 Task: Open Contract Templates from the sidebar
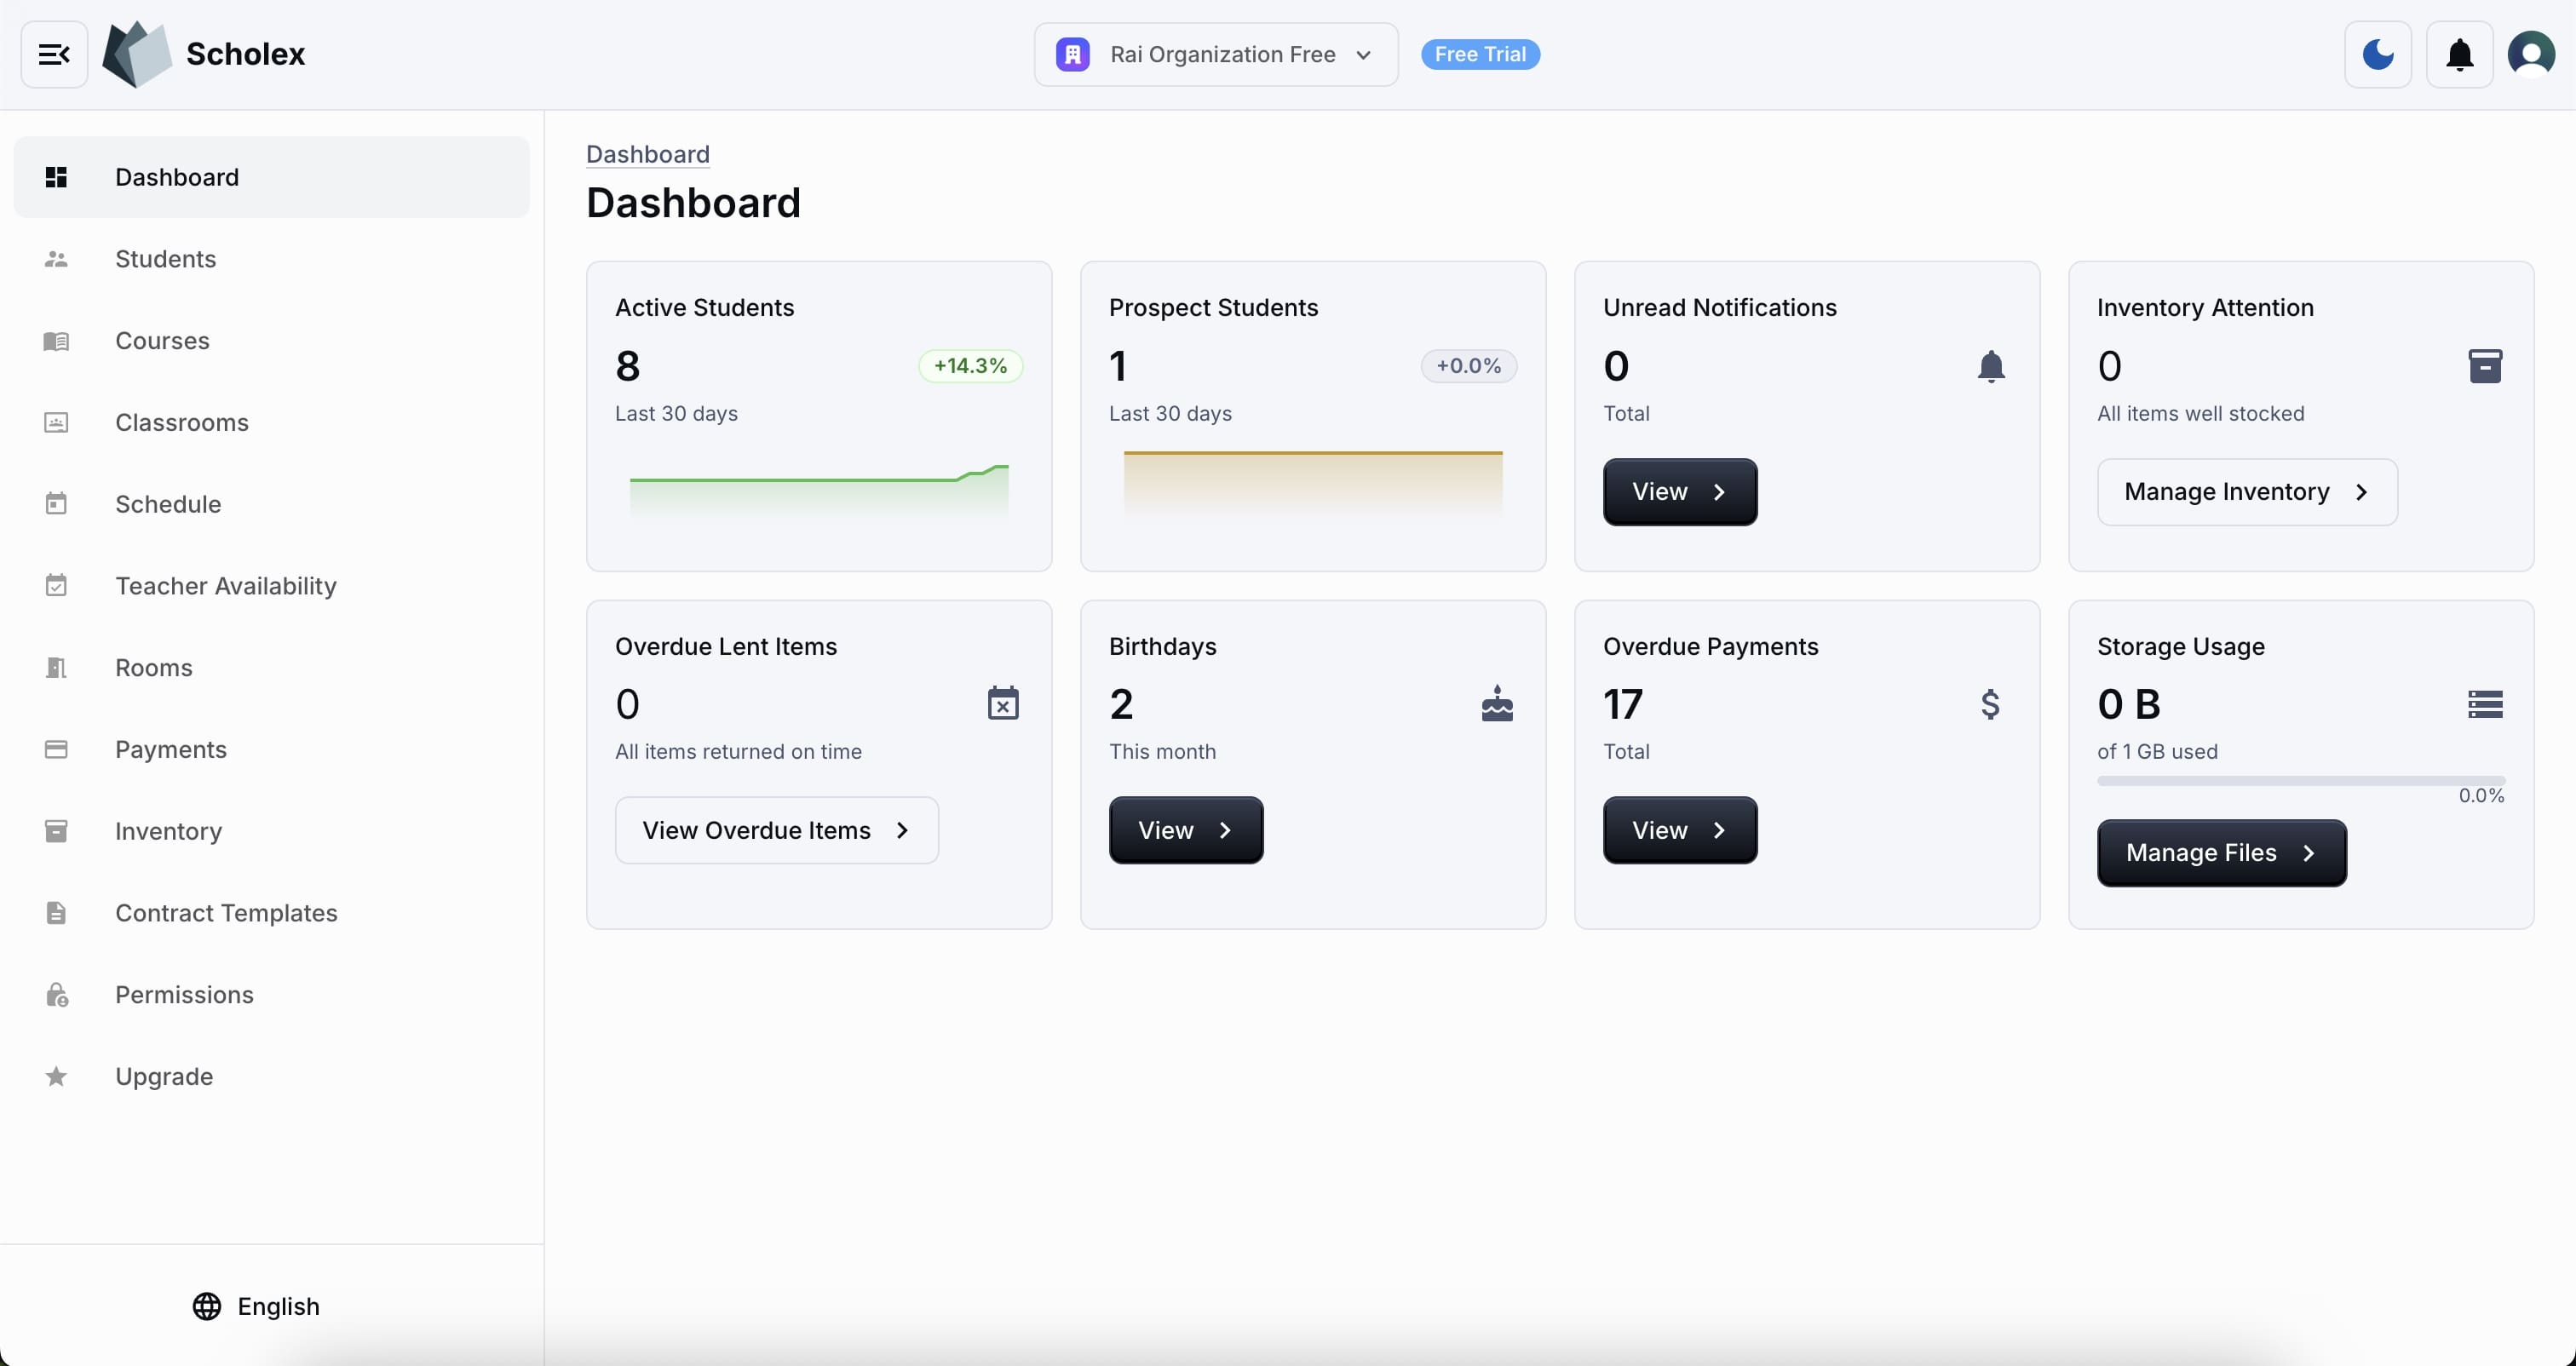pyautogui.click(x=226, y=913)
